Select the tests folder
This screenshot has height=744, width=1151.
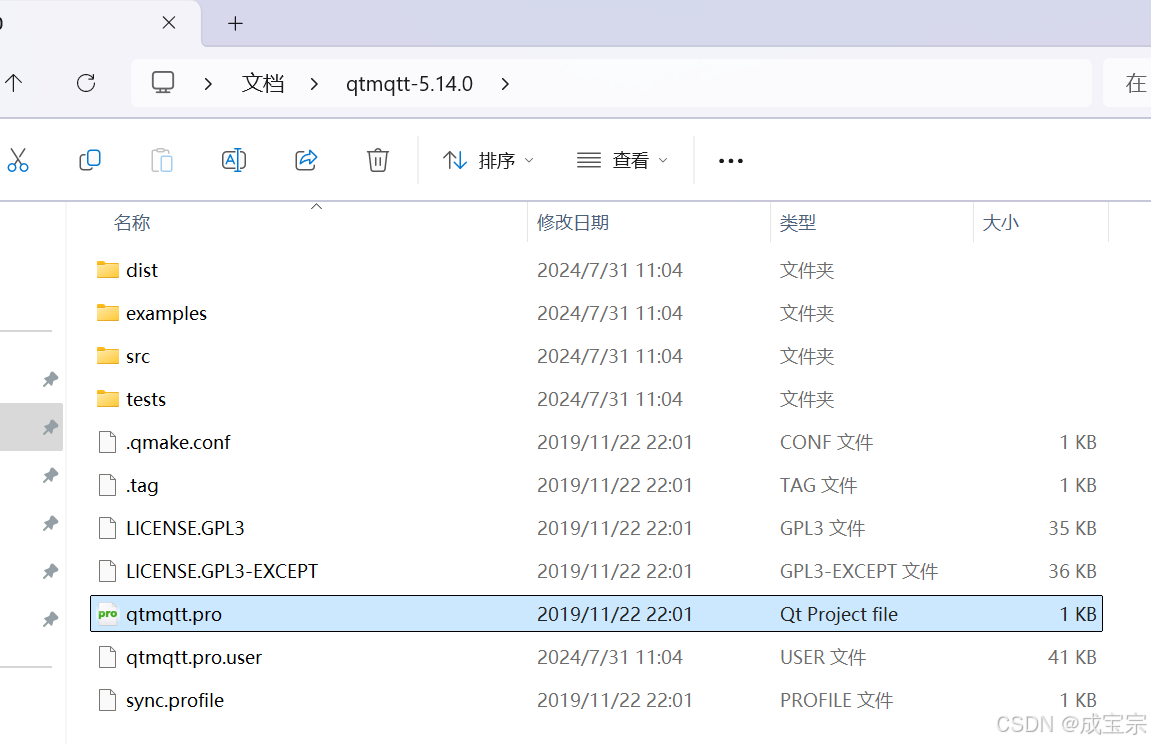click(596, 399)
